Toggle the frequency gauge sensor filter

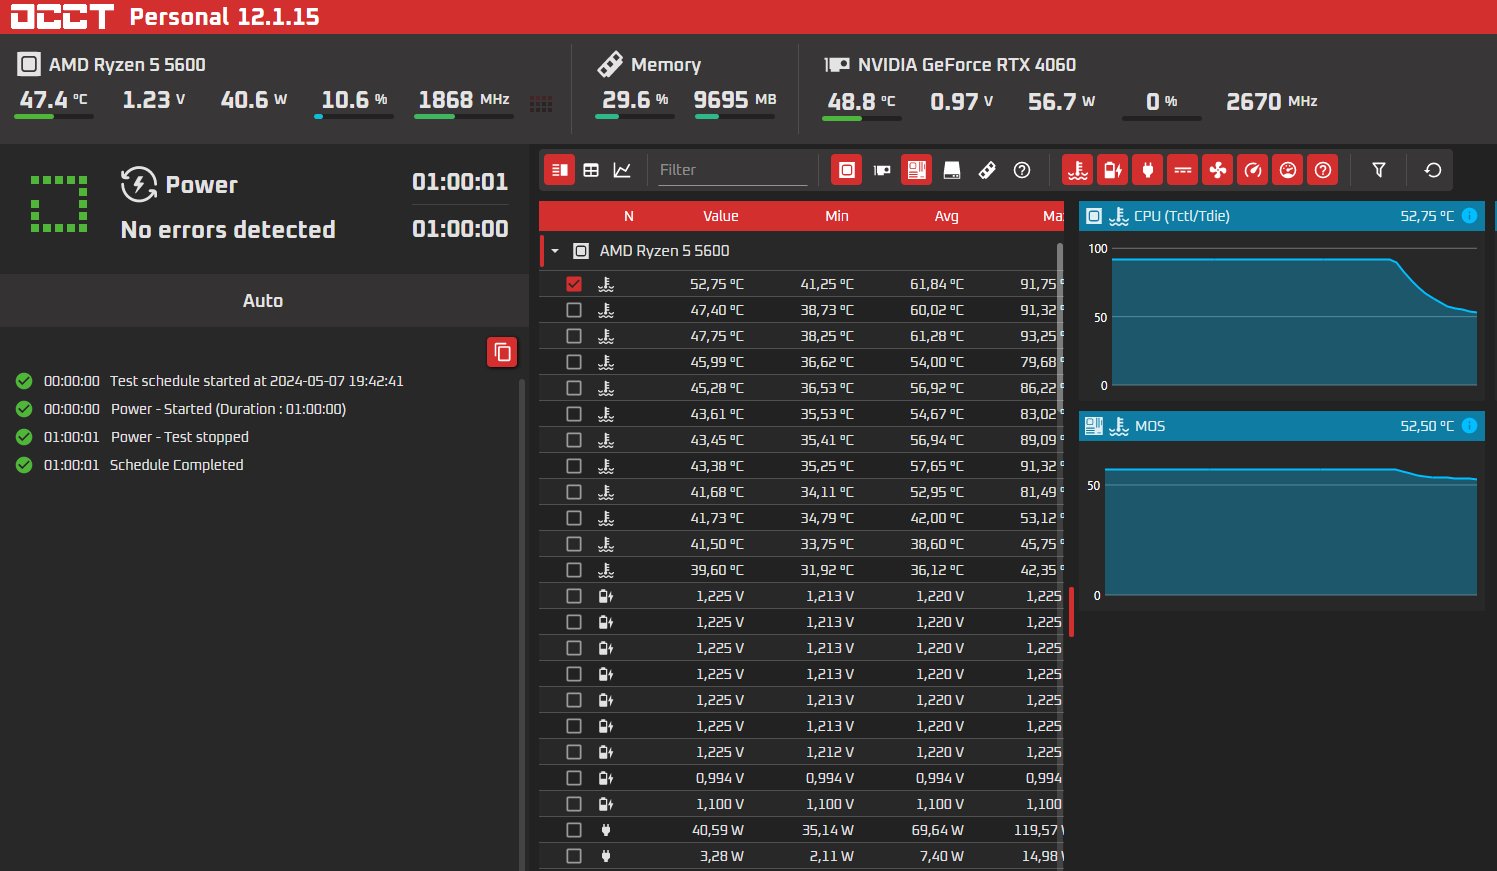click(x=1252, y=170)
